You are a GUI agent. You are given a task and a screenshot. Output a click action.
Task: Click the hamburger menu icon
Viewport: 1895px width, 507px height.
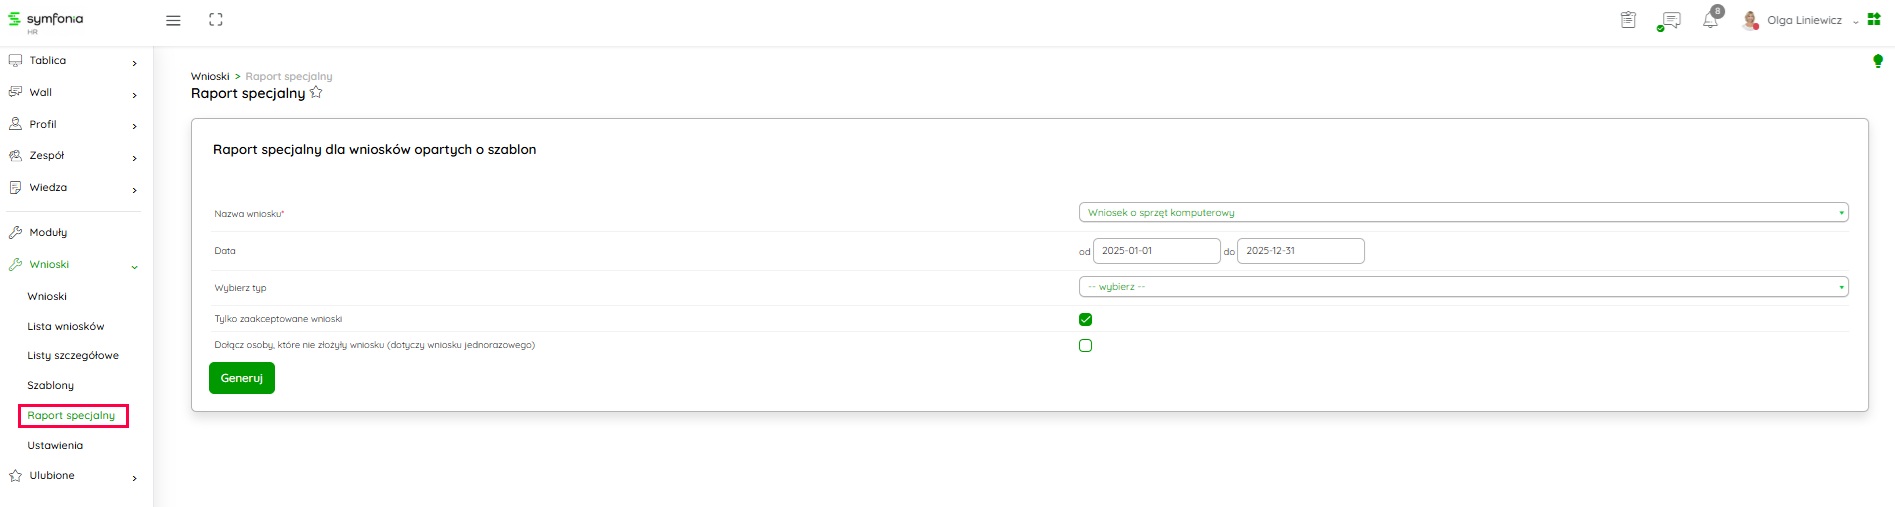tap(173, 20)
